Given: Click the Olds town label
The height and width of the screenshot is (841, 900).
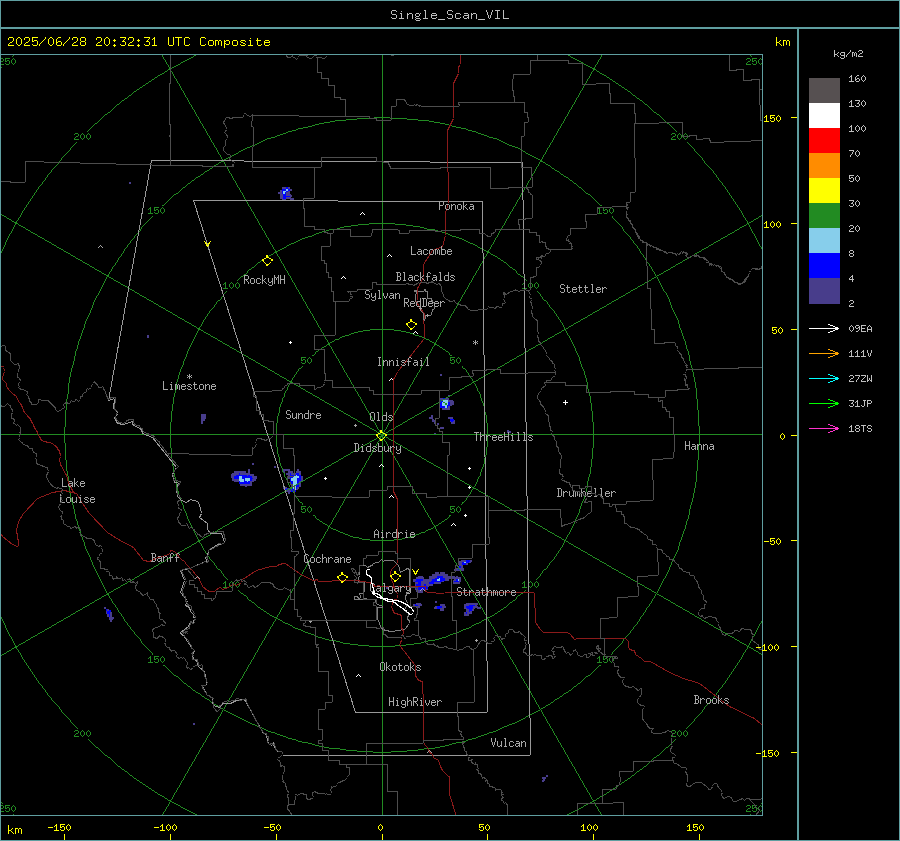Looking at the screenshot, I should coord(381,417).
